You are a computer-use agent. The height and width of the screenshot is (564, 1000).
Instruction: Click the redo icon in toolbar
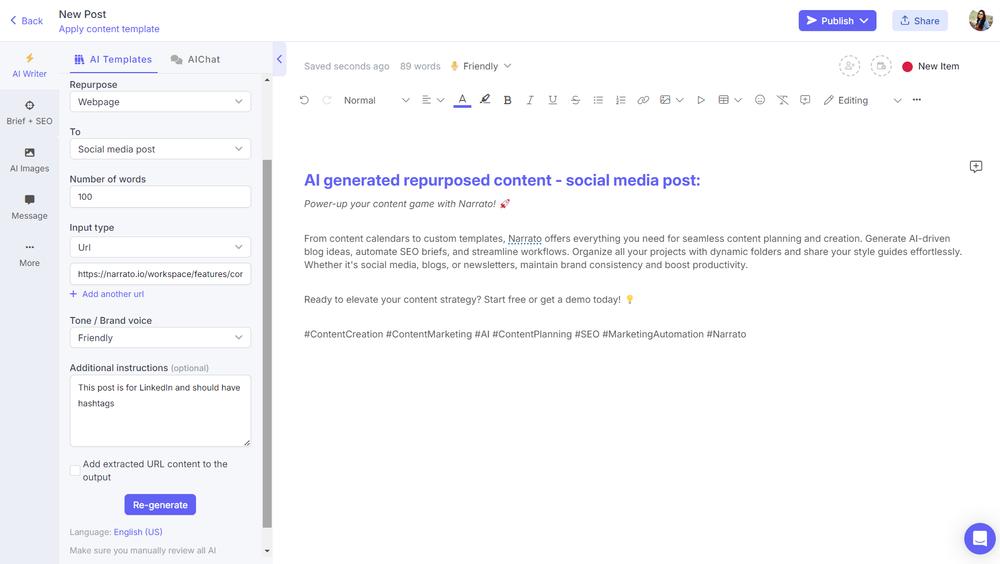[327, 100]
